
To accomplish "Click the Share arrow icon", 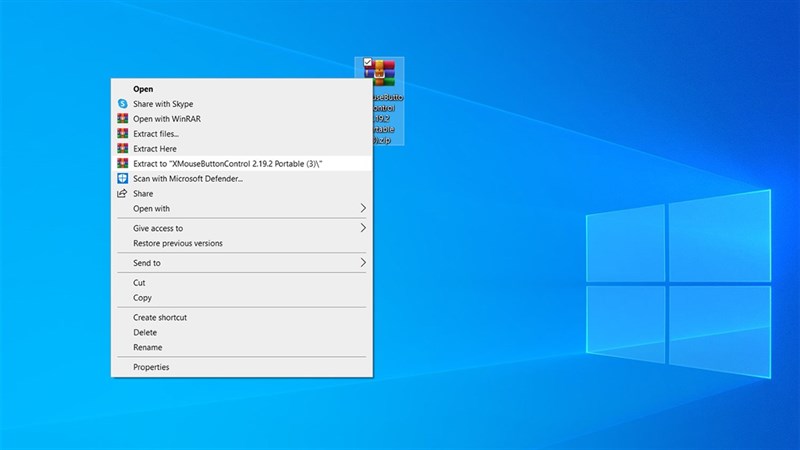I will point(122,194).
